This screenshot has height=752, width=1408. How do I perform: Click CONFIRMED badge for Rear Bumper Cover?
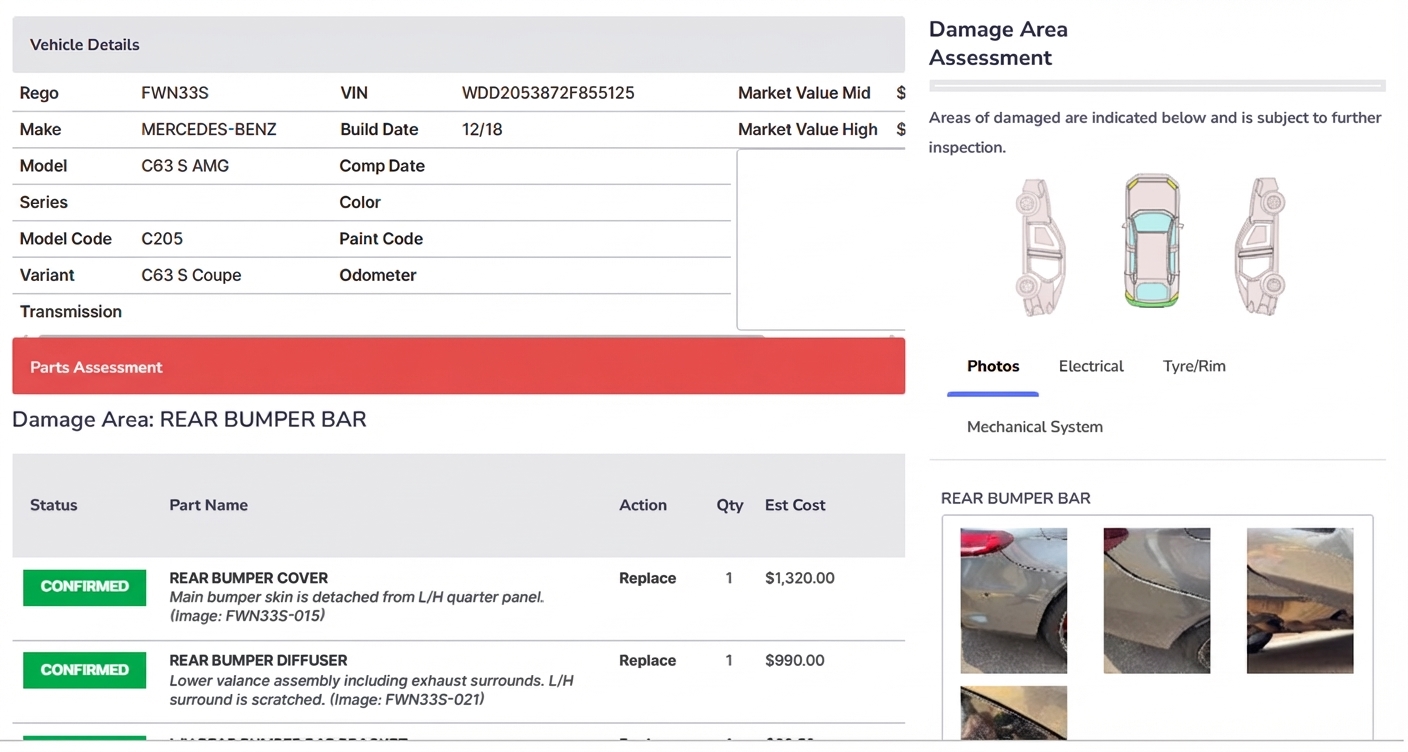click(x=84, y=587)
